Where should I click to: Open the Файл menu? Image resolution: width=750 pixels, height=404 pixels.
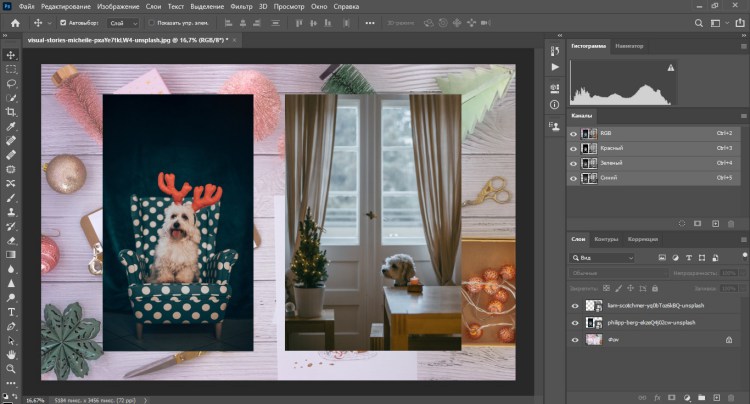point(26,6)
